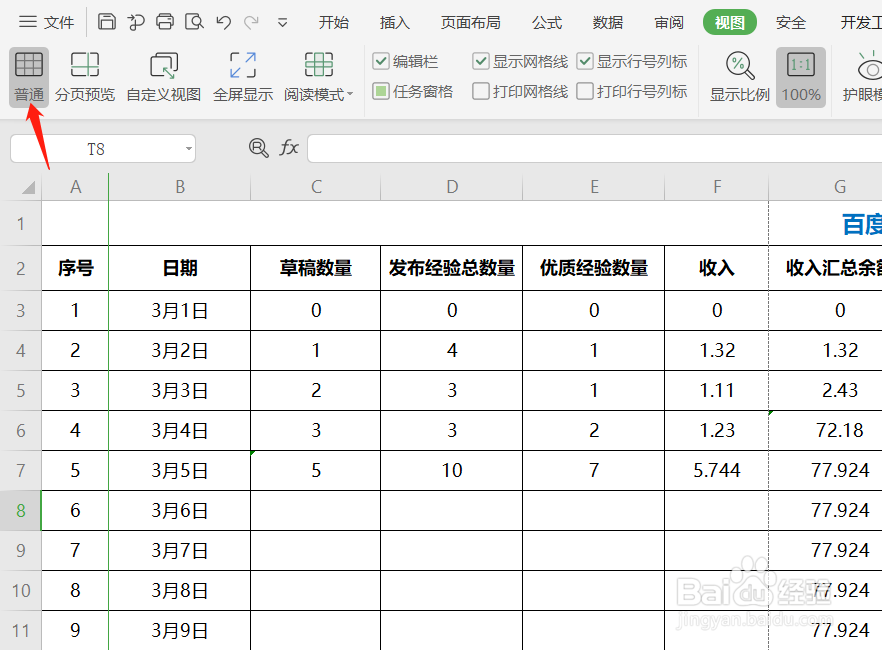Select cell containing 3月5日
This screenshot has width=882, height=650.
(x=180, y=470)
